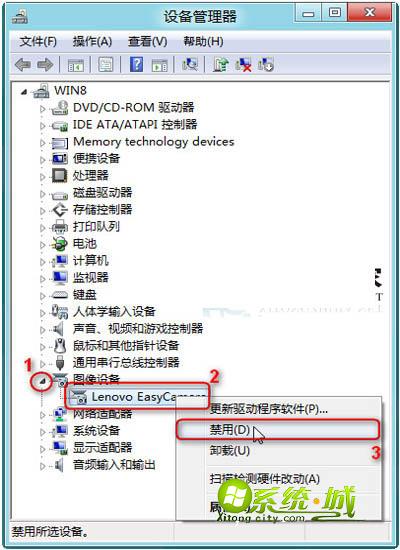
Task: Click the Properties toolbar icon
Action: coord(106,65)
